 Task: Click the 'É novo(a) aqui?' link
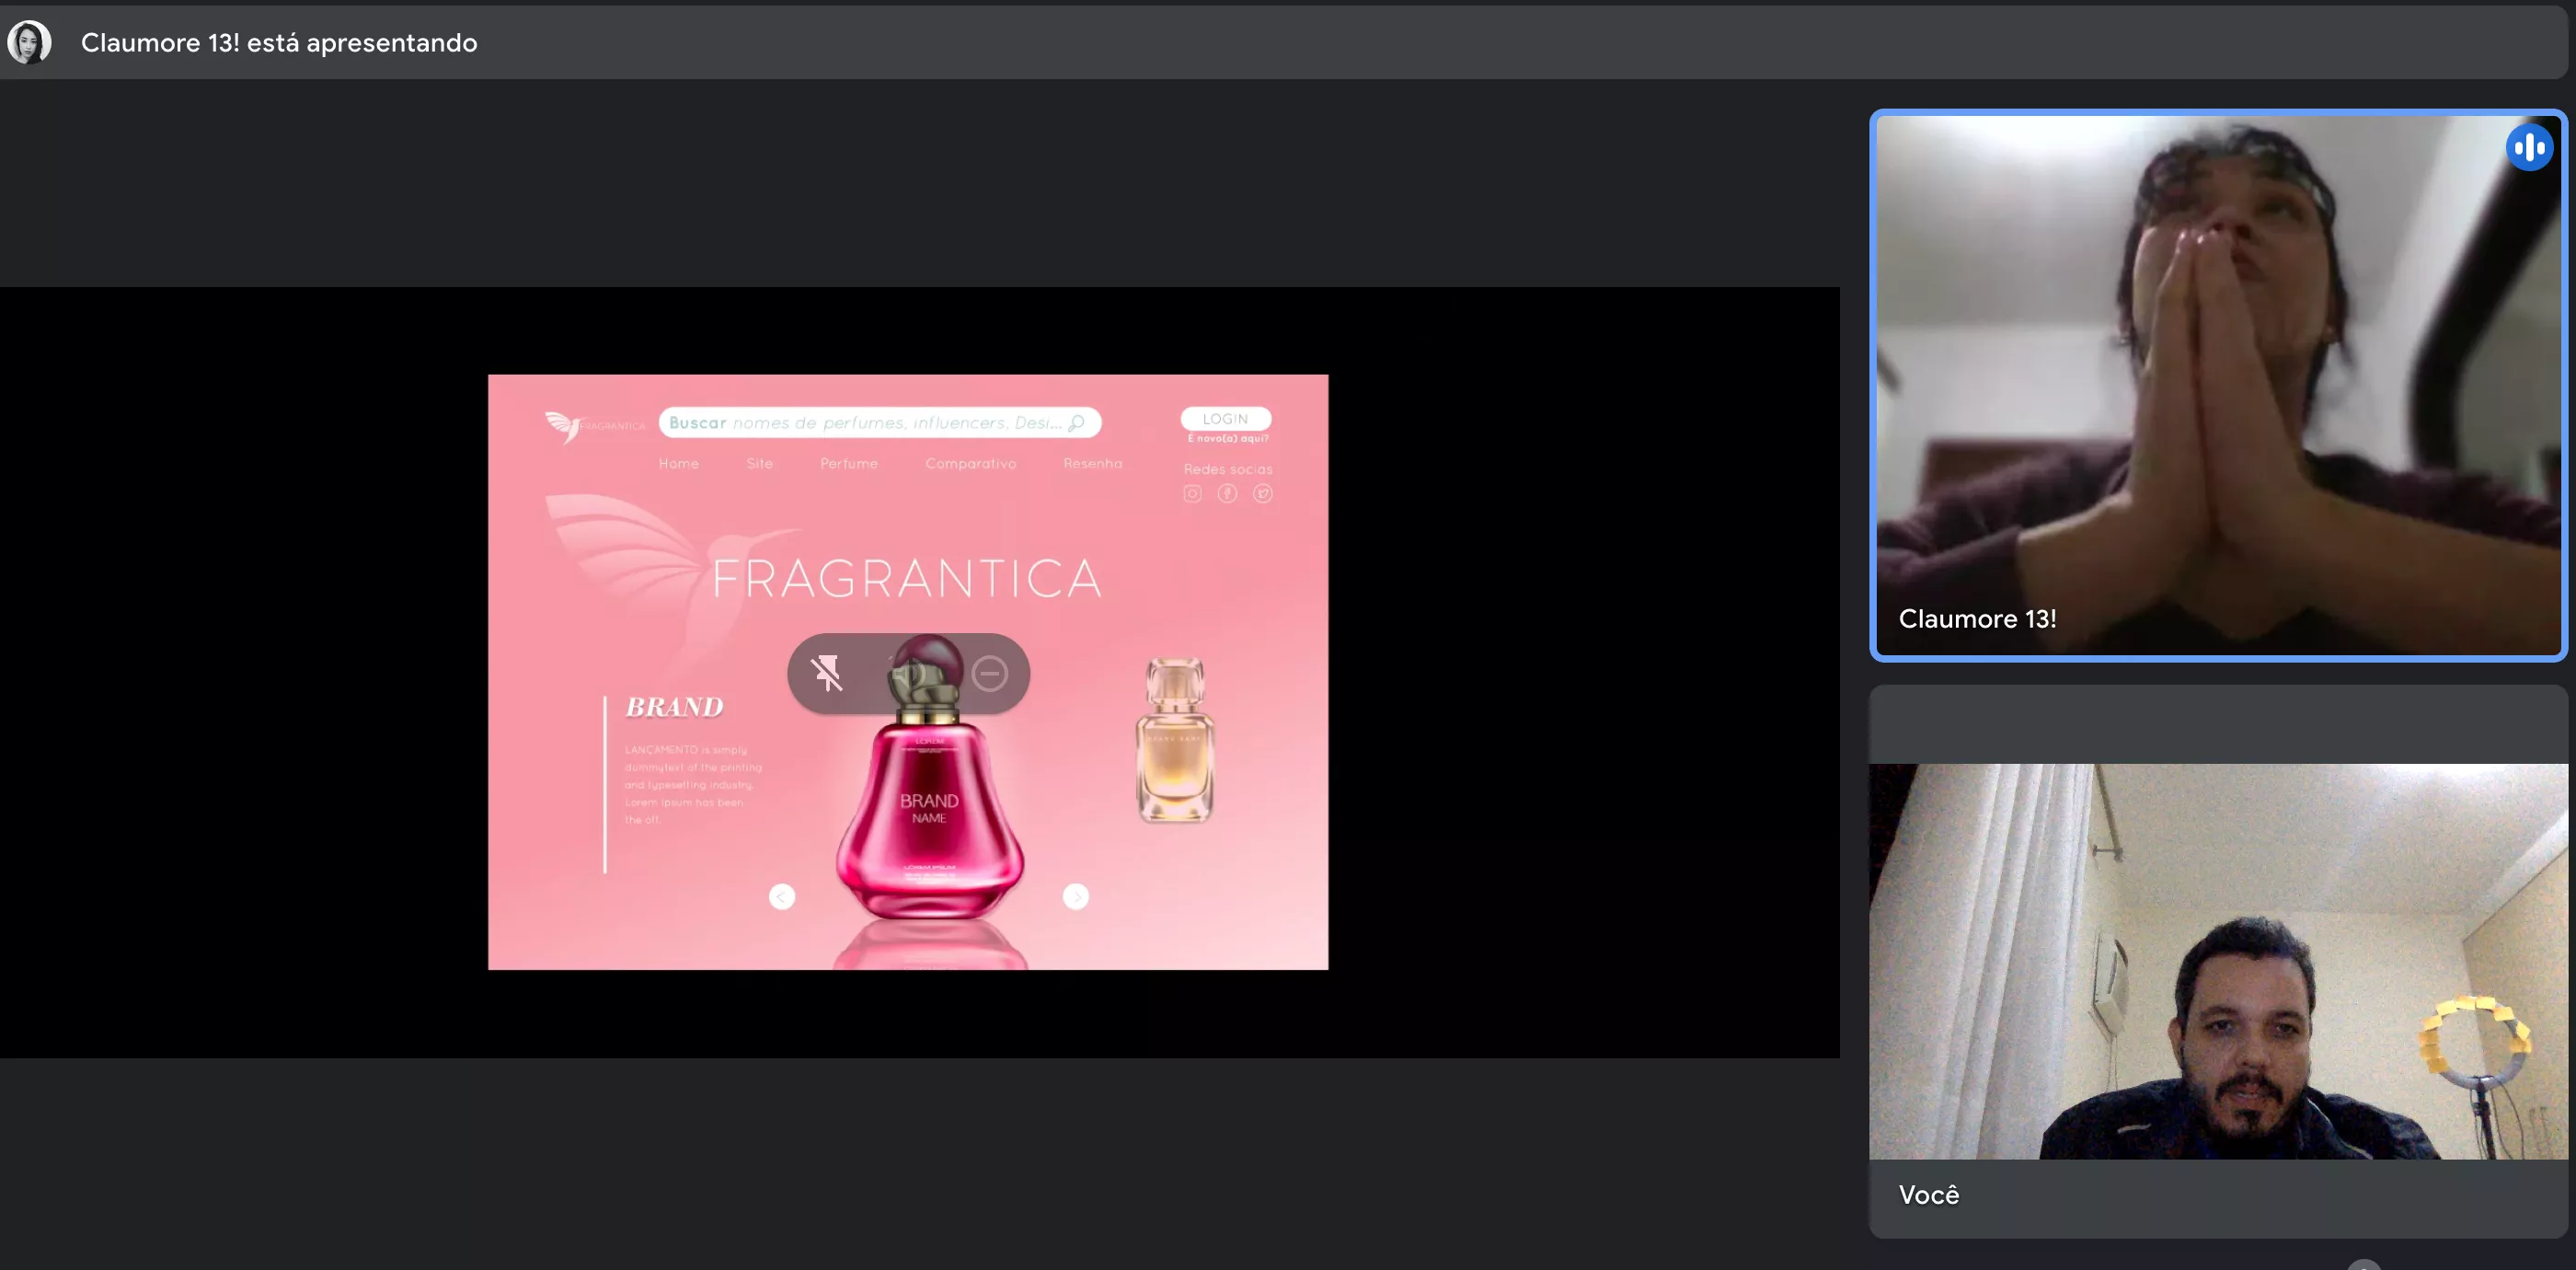[1227, 439]
